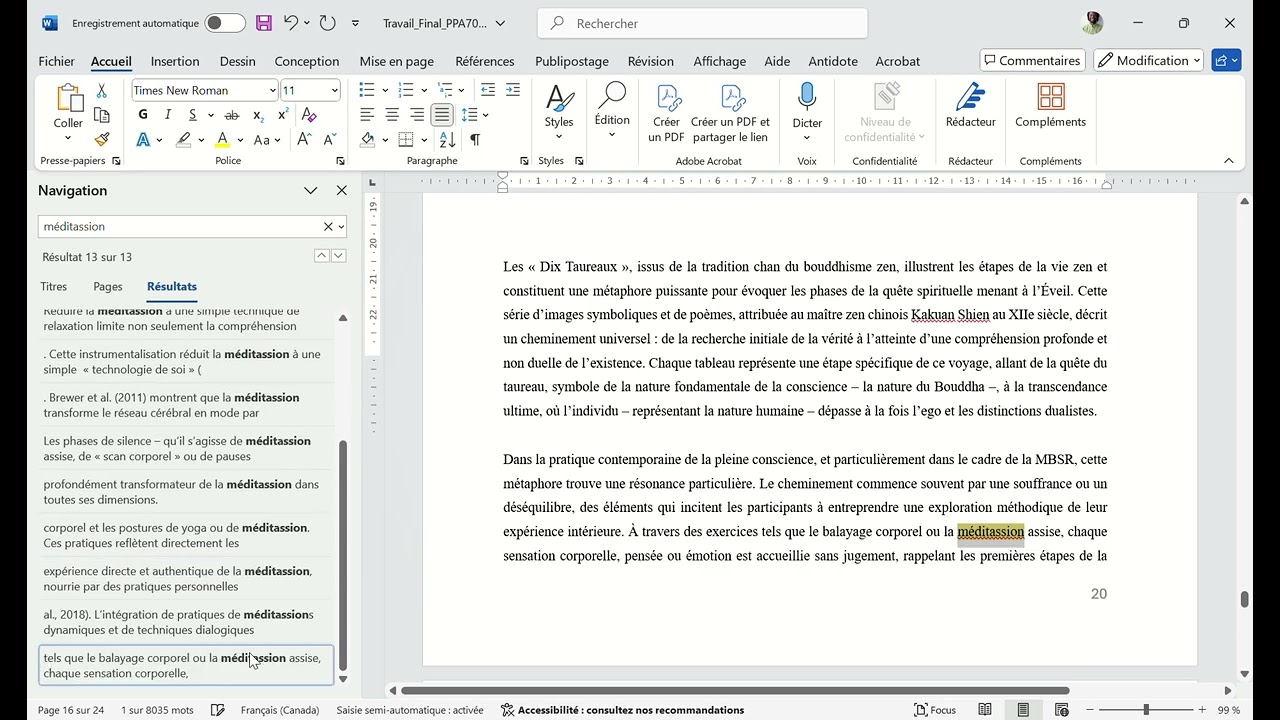Open the Mise en page ribbon tab
The image size is (1280, 720).
coord(397,61)
